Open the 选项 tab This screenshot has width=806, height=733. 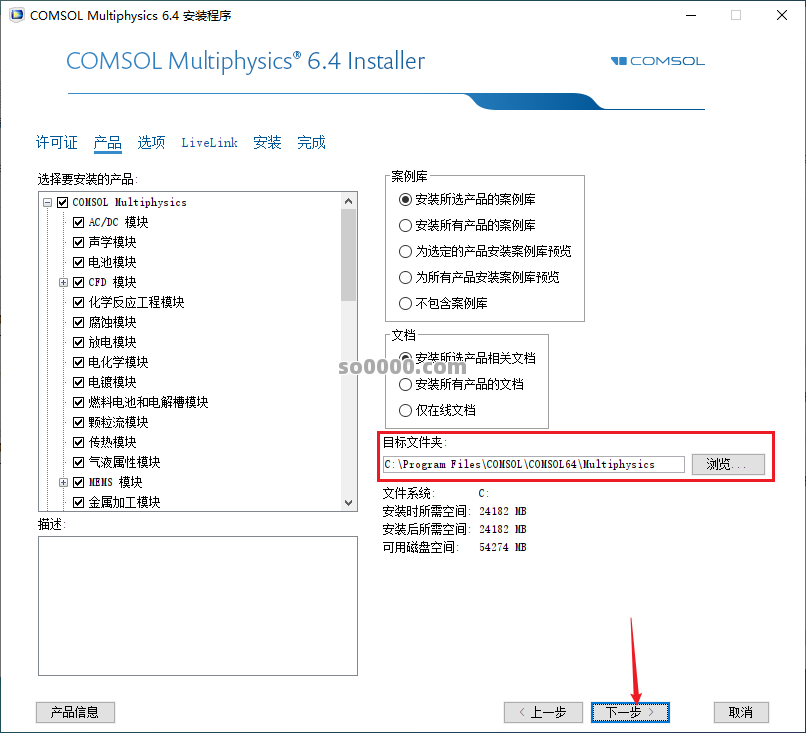pyautogui.click(x=151, y=142)
